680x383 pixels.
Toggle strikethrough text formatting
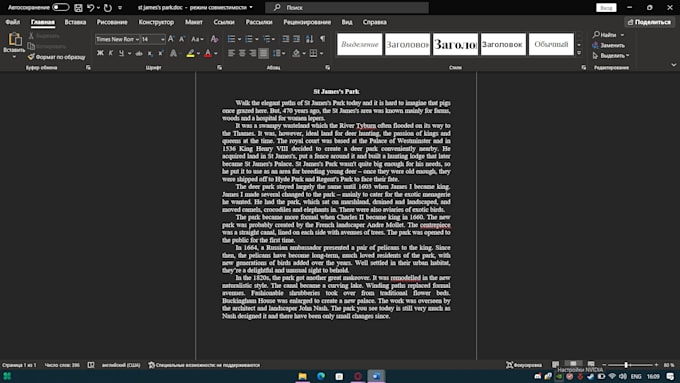point(139,53)
